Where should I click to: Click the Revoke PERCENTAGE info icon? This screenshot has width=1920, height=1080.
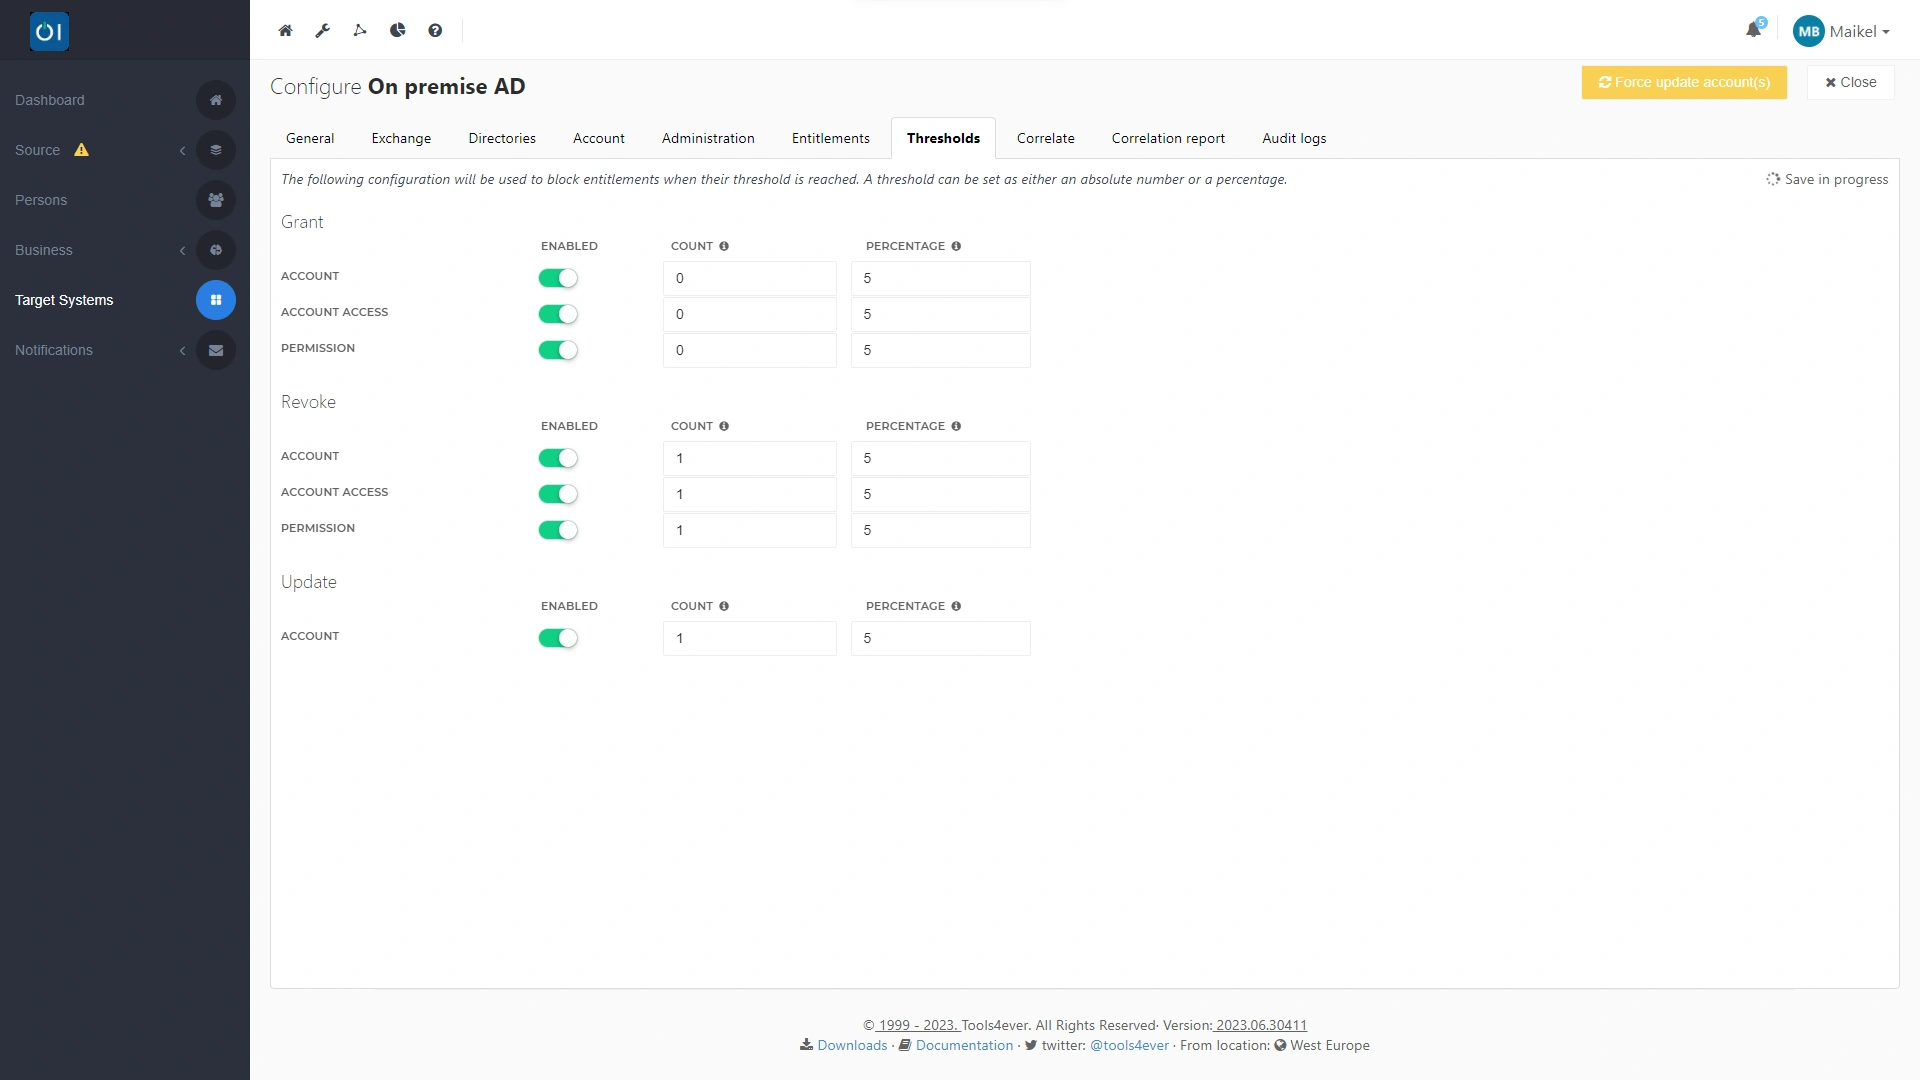956,426
